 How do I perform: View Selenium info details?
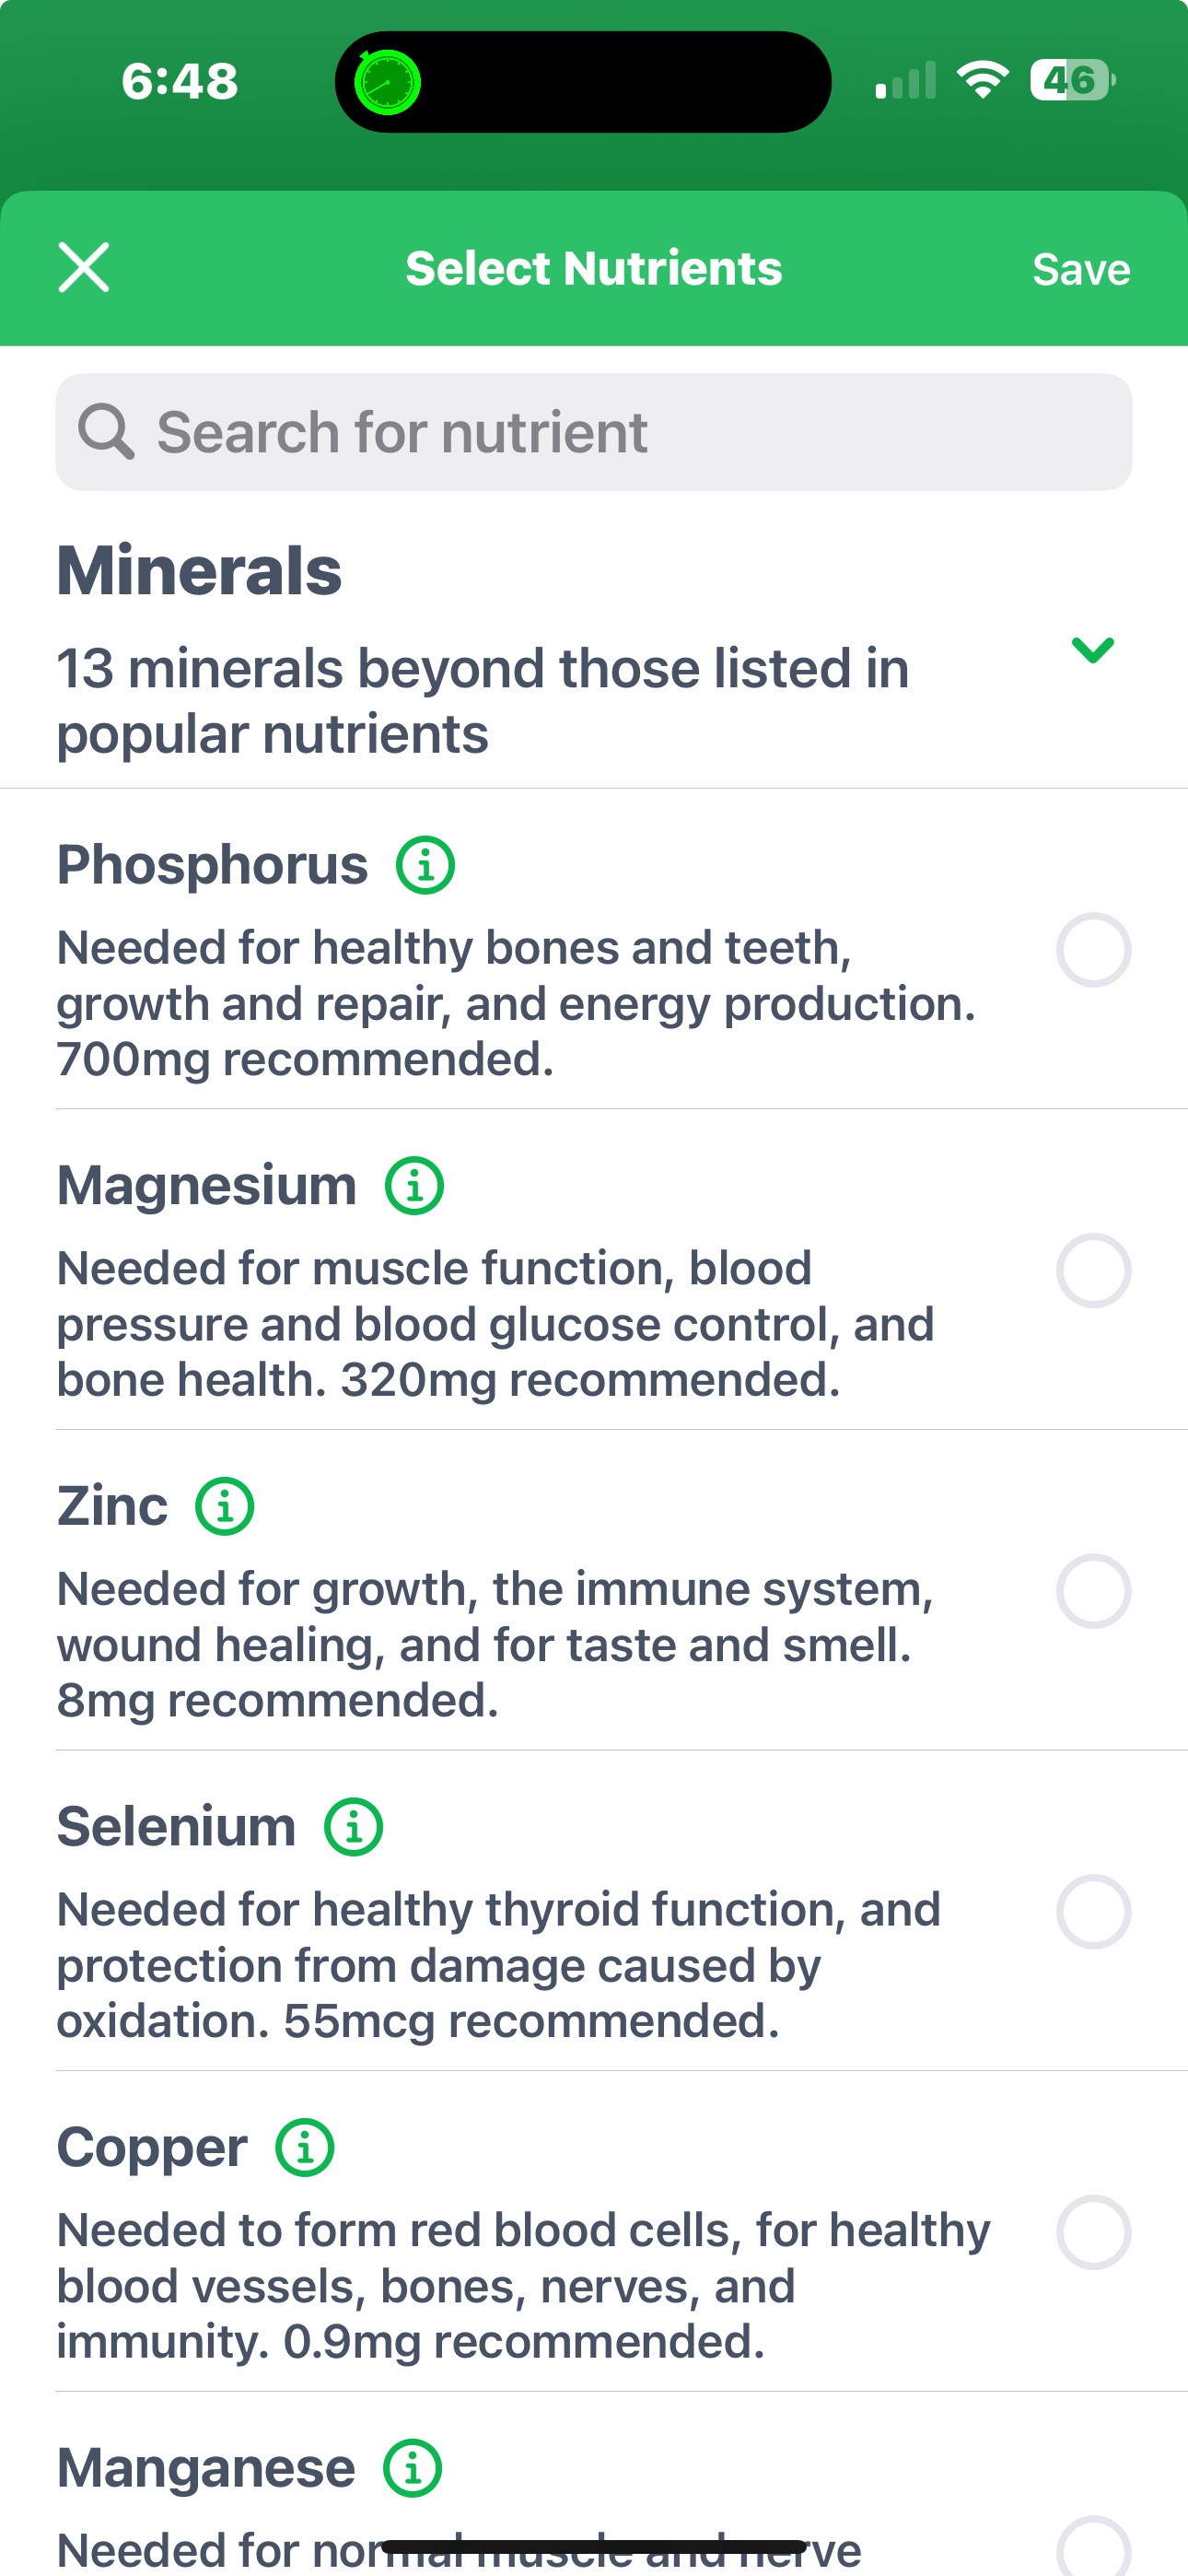[353, 1827]
